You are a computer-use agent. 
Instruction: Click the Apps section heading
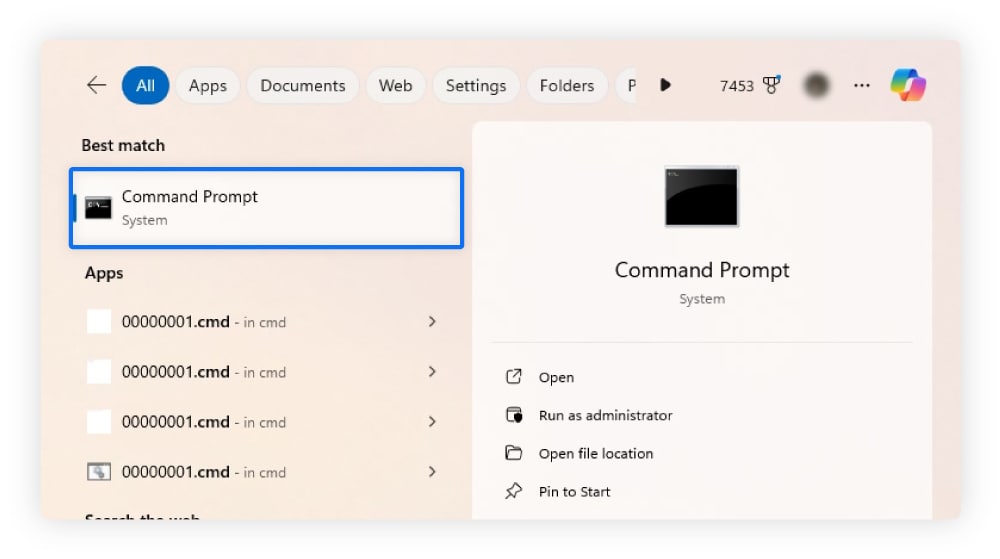[104, 273]
